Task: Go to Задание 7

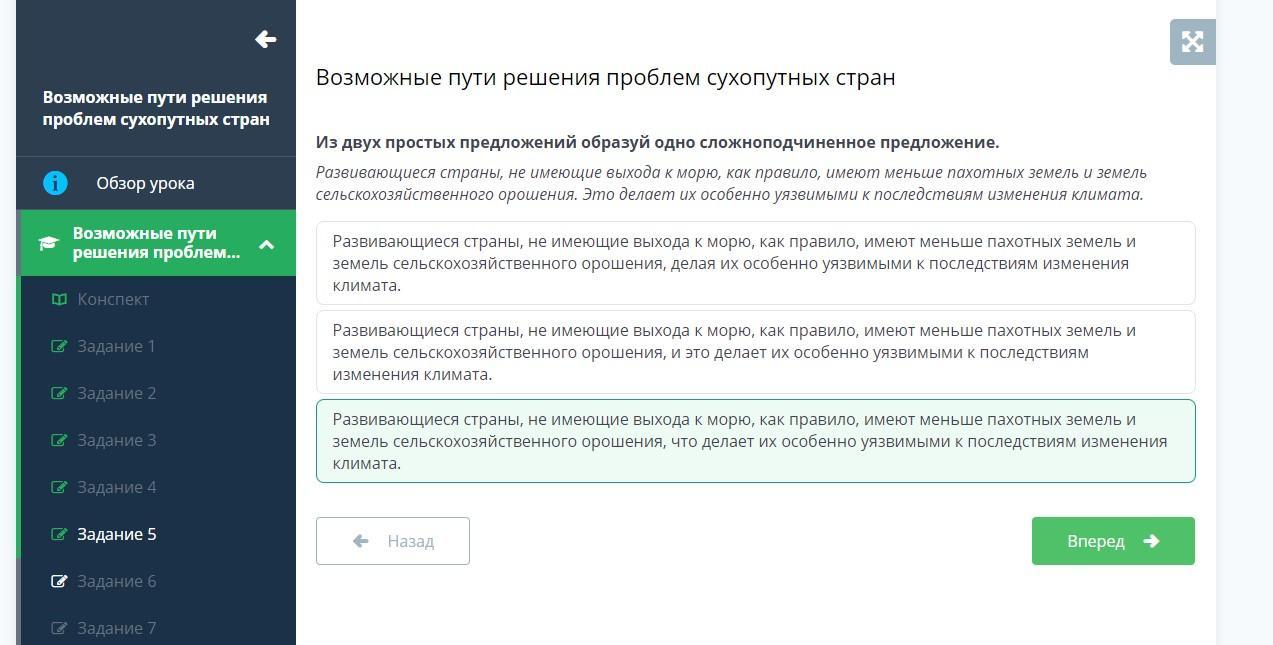Action: click(117, 628)
